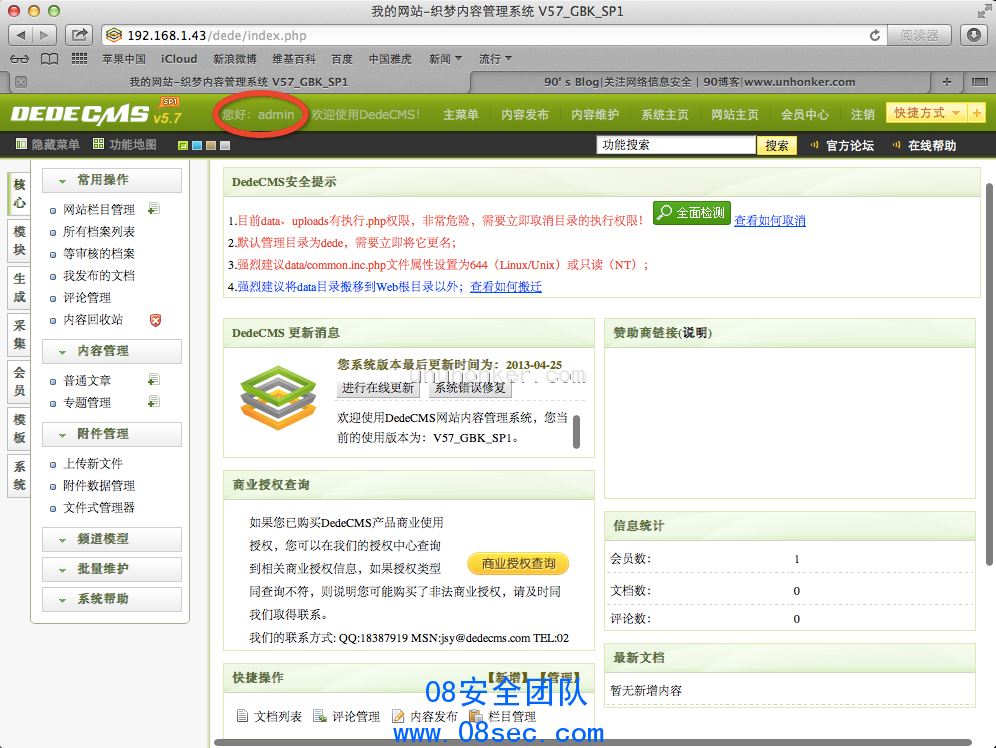Click the 文档列表 document icon
Screen dimensions: 996x748
tap(242, 716)
